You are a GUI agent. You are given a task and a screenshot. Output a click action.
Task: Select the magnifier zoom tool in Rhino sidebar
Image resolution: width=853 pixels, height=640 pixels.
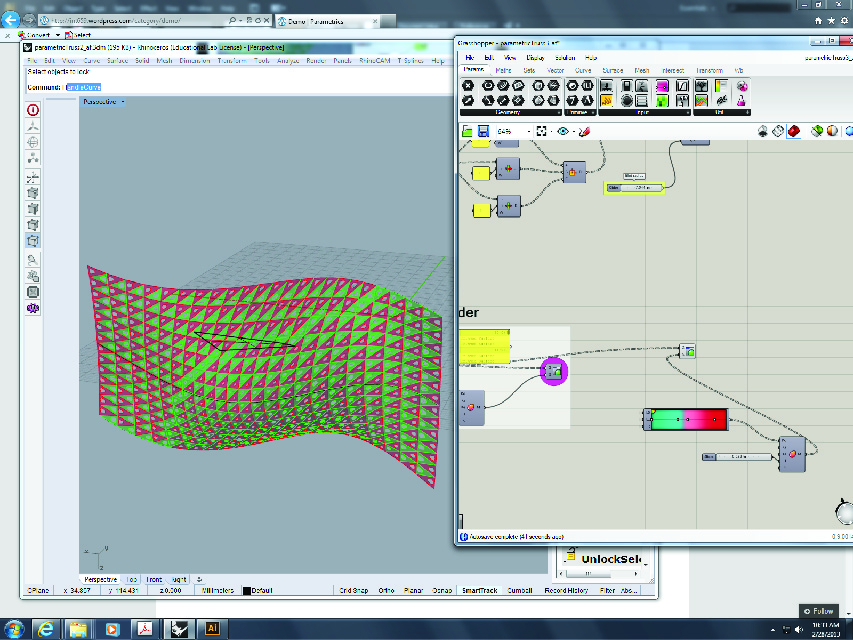click(x=33, y=259)
